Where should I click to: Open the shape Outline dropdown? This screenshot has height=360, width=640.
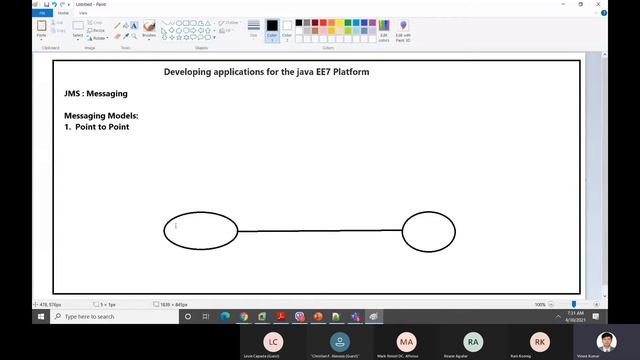(x=229, y=23)
